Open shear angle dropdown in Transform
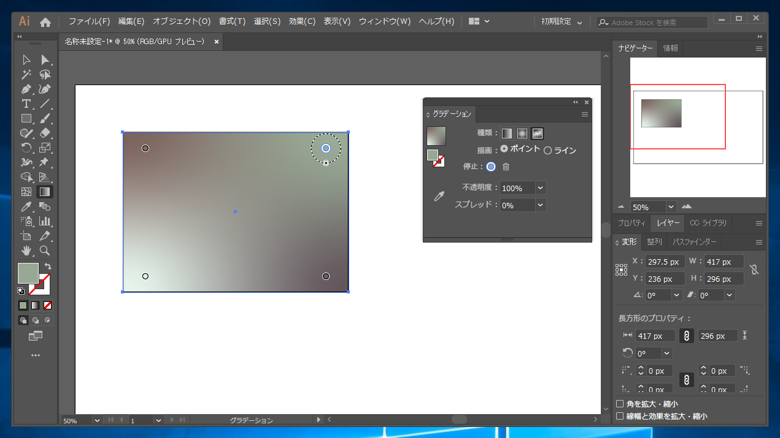Viewport: 780px width, 438px height. (729, 295)
